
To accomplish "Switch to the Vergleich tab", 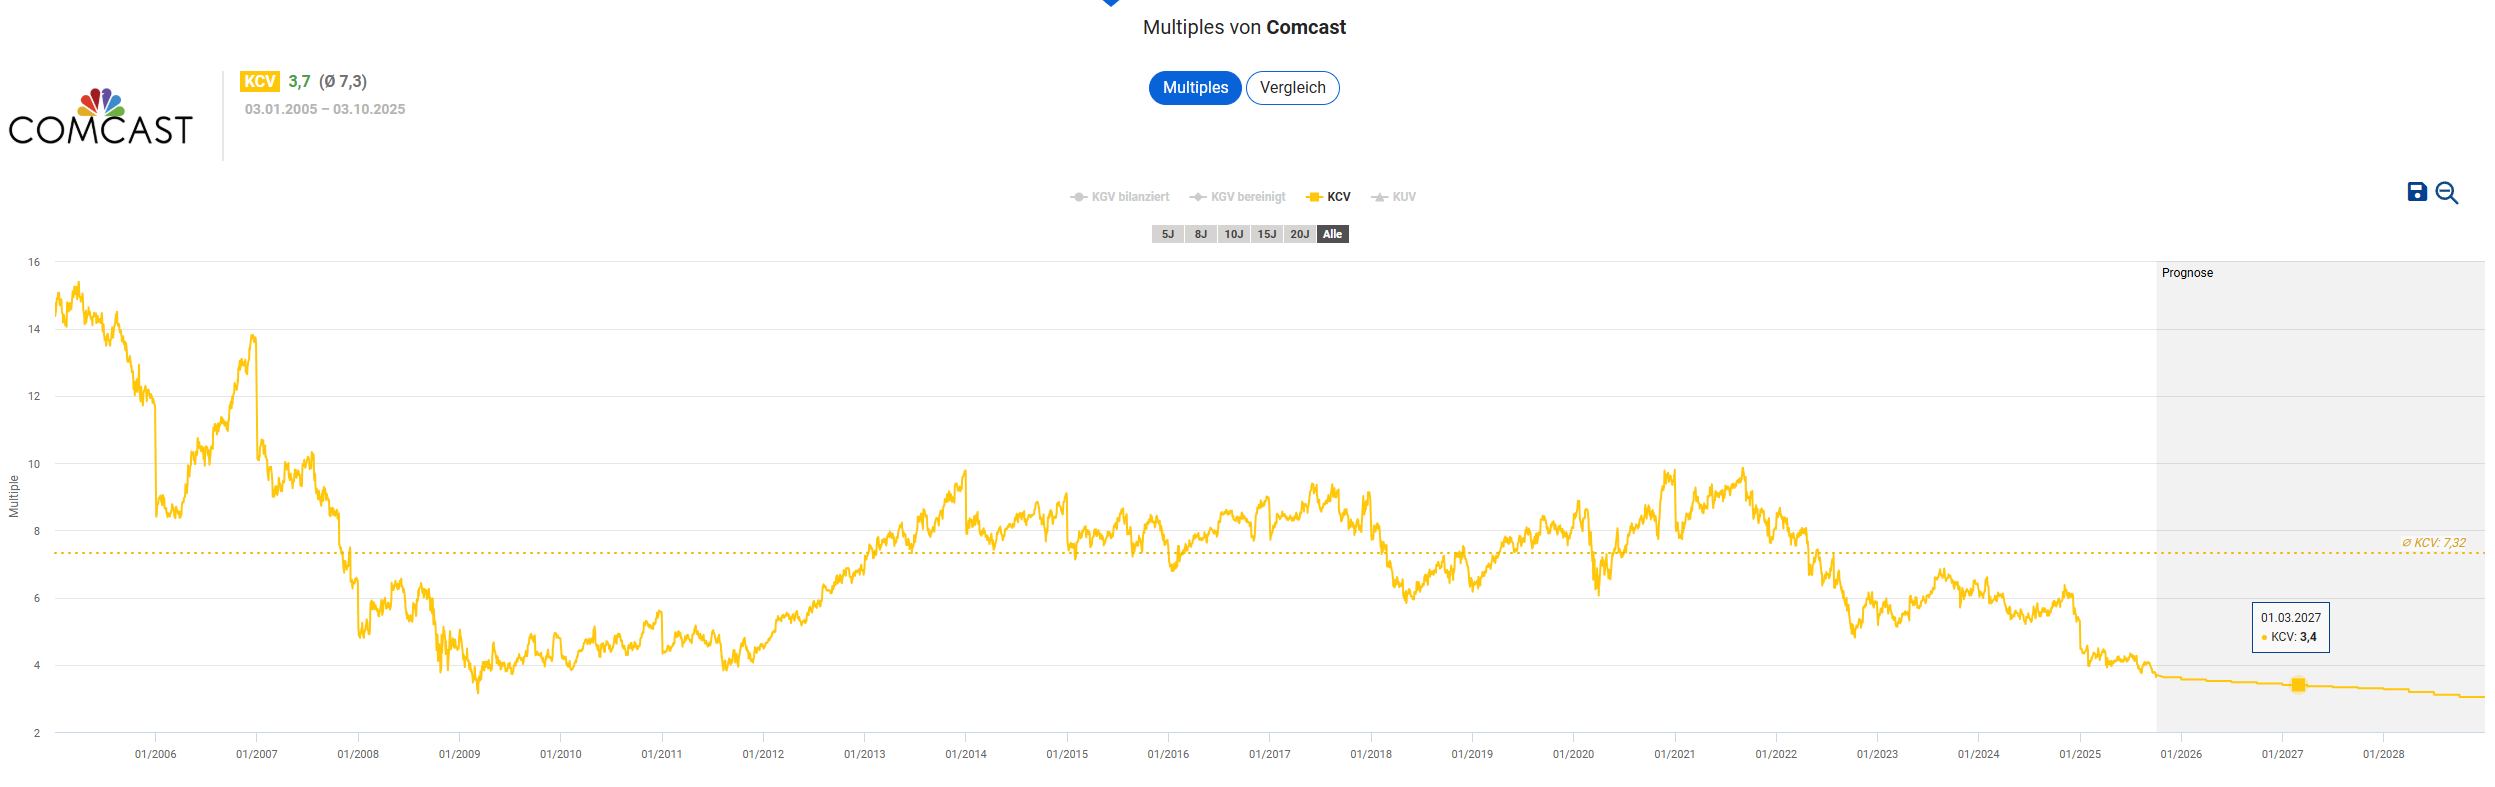I will (x=1292, y=88).
